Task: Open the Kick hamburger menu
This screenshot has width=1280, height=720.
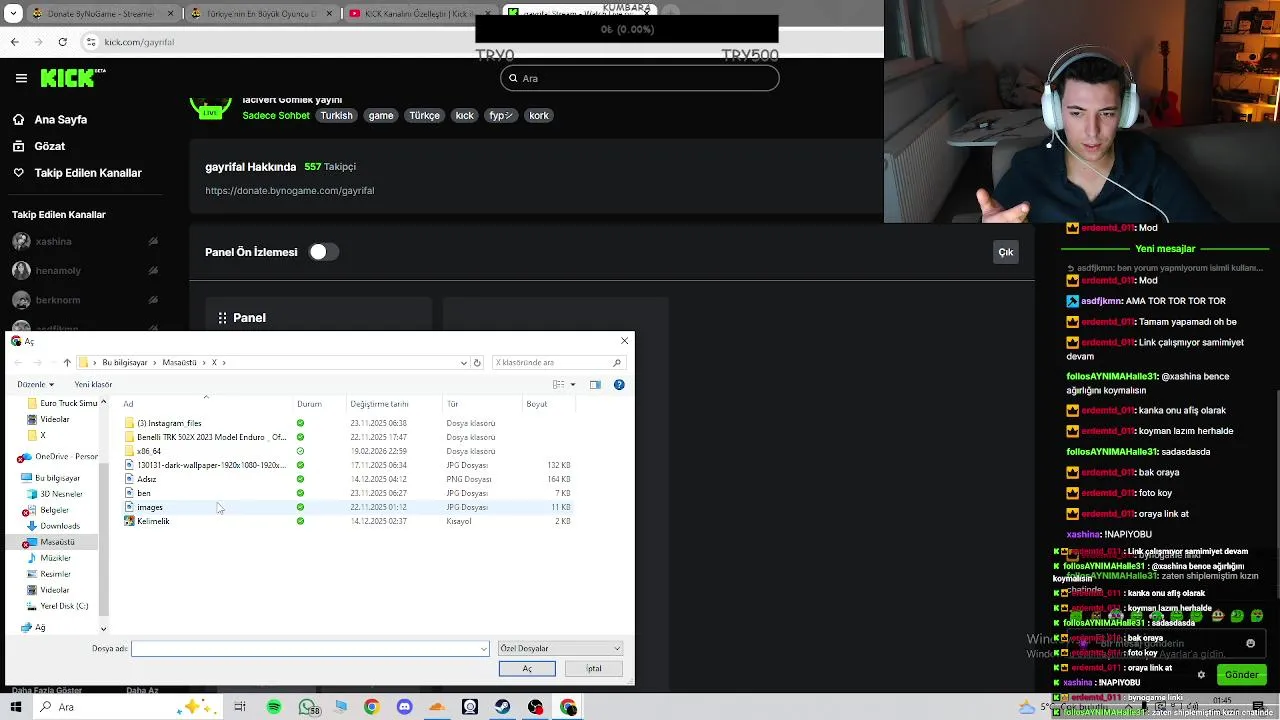Action: pos(21,78)
